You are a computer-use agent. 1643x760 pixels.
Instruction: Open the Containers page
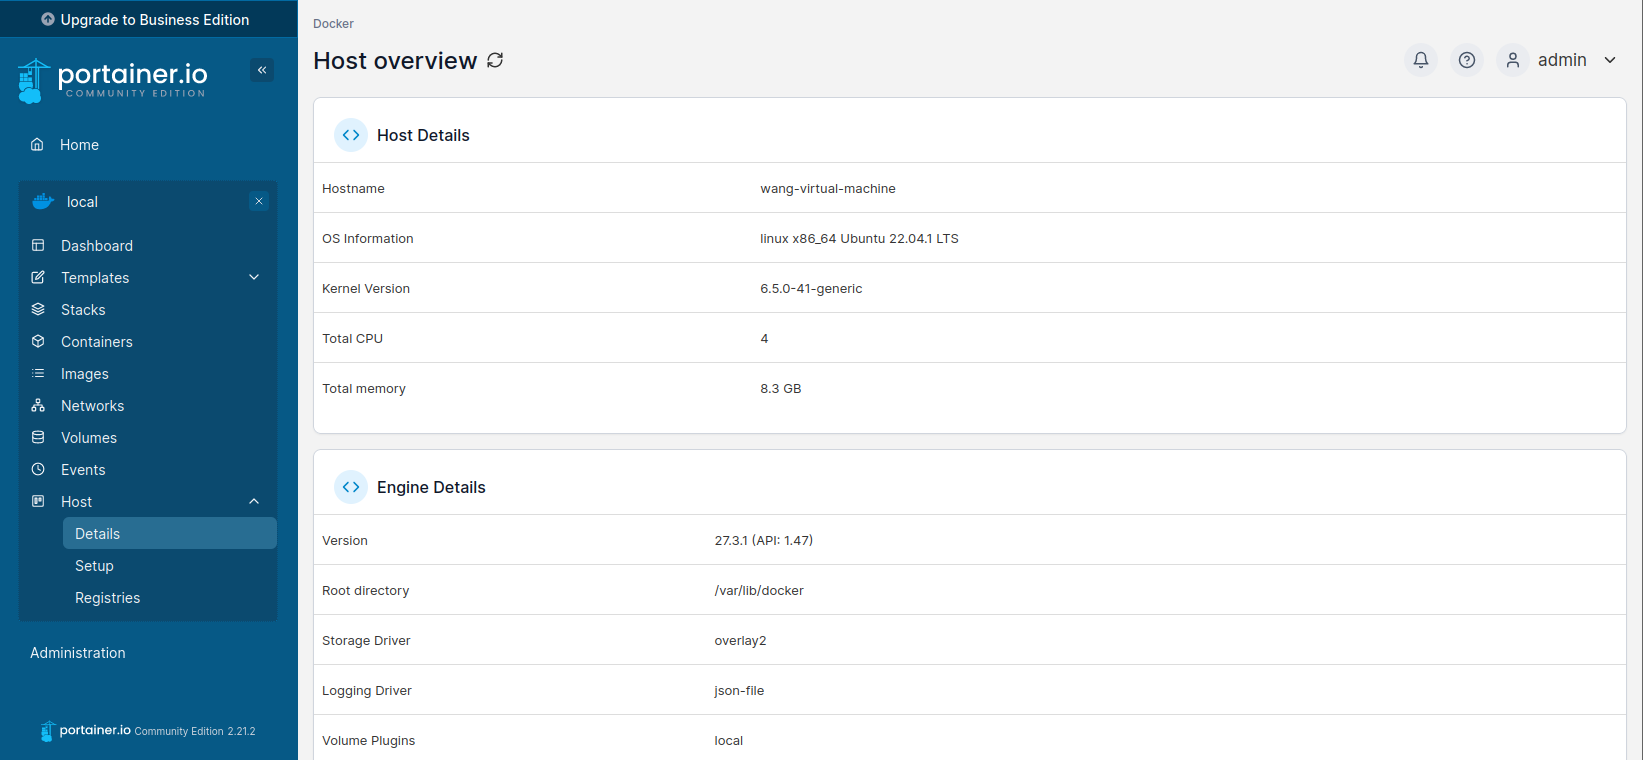97,342
